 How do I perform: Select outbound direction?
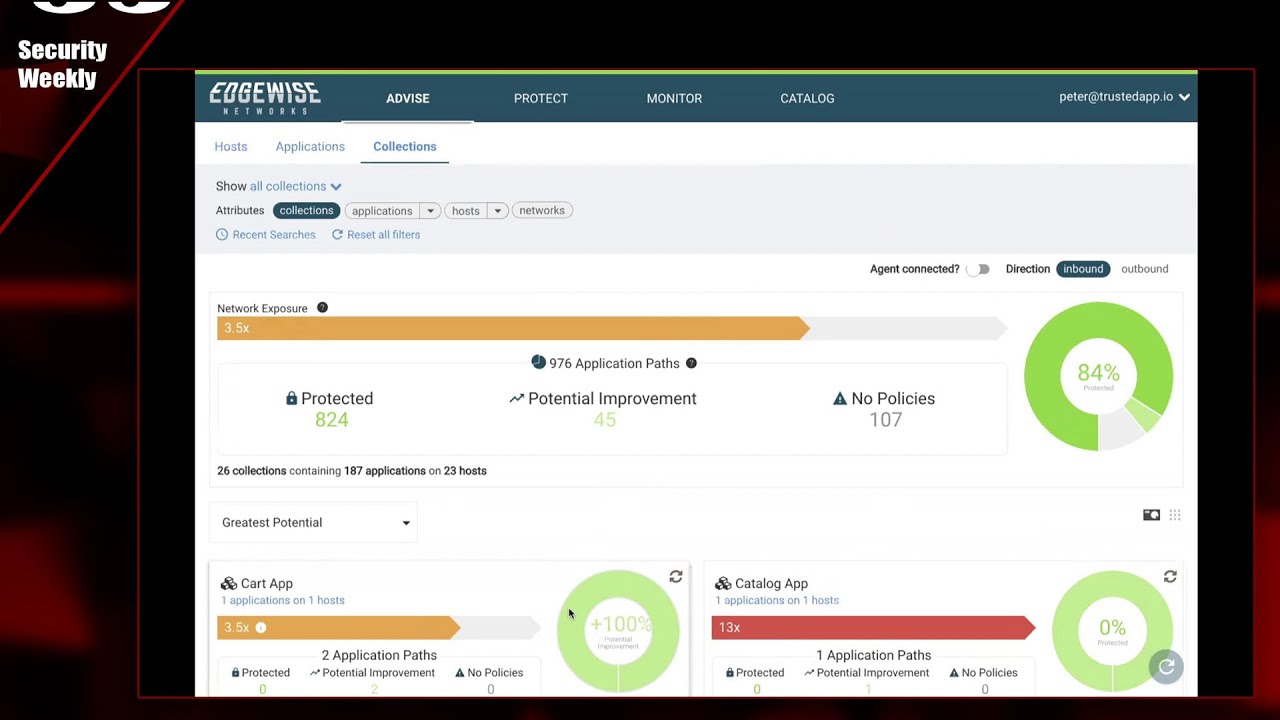[x=1144, y=269]
